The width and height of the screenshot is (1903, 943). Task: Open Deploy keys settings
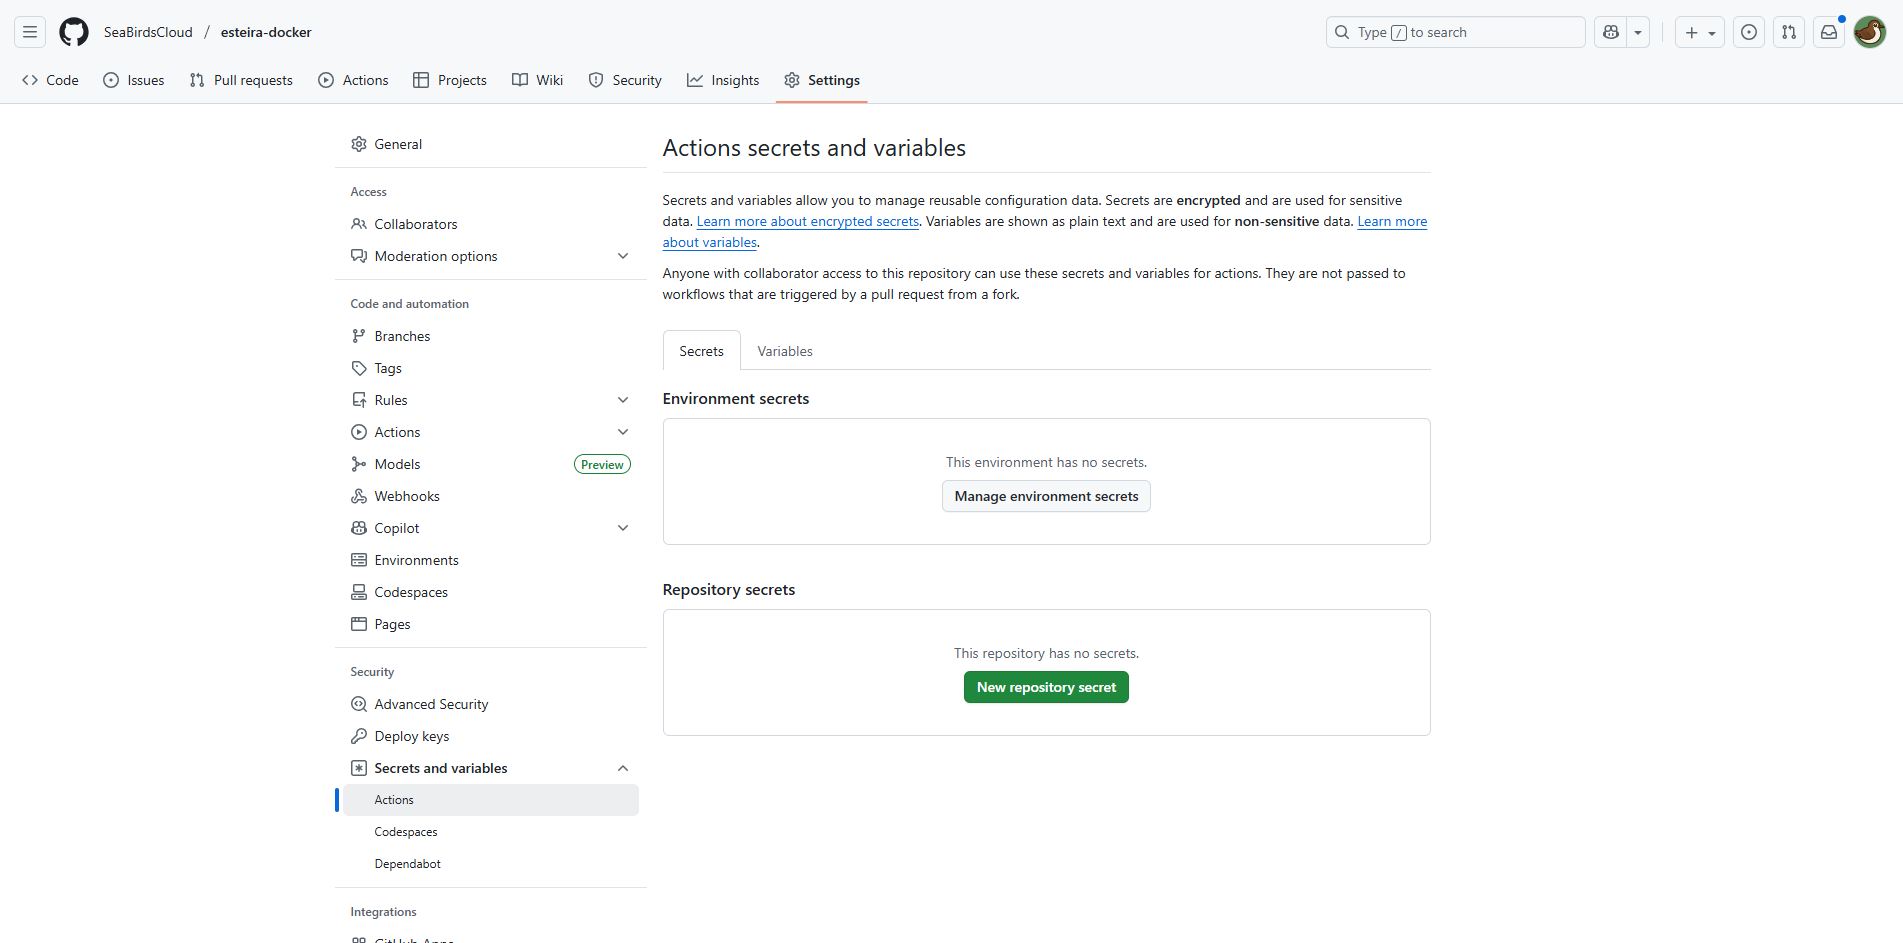(x=490, y=736)
